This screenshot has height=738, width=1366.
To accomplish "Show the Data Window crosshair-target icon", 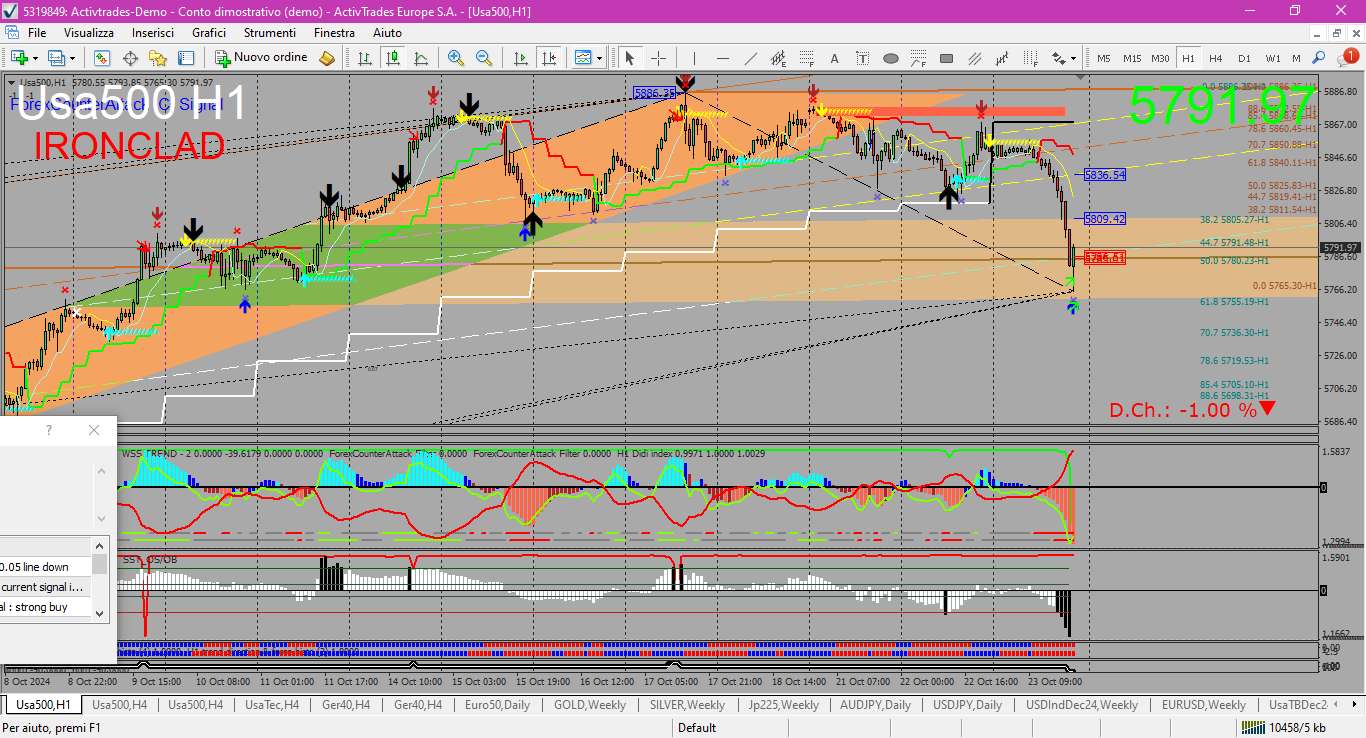I will coord(130,58).
